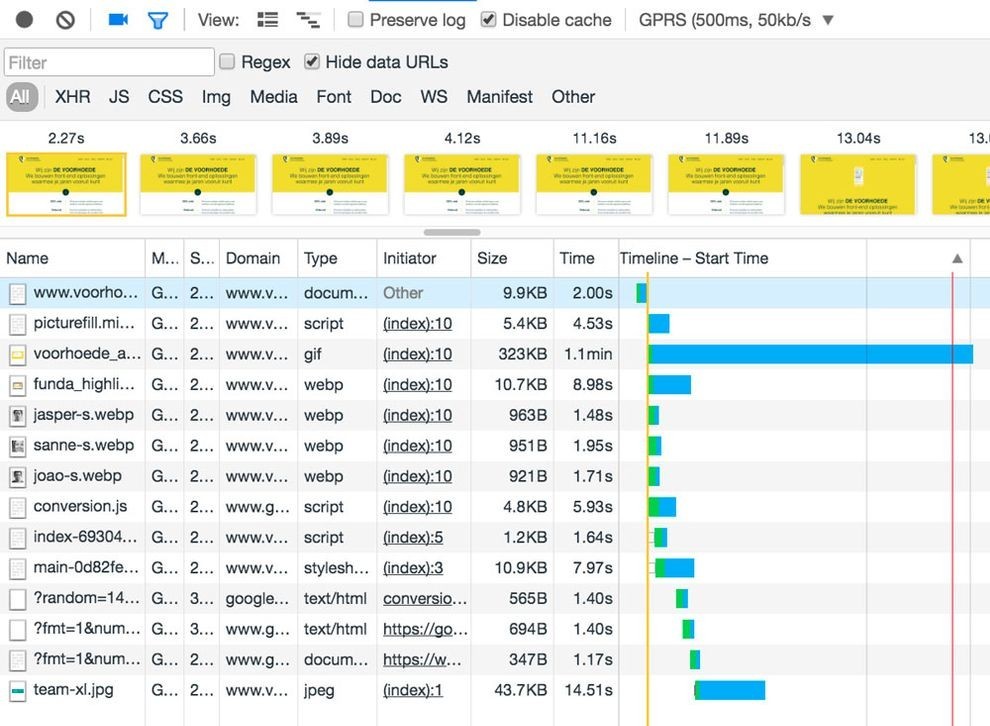Select the voorhoede gif file icon row

18,354
